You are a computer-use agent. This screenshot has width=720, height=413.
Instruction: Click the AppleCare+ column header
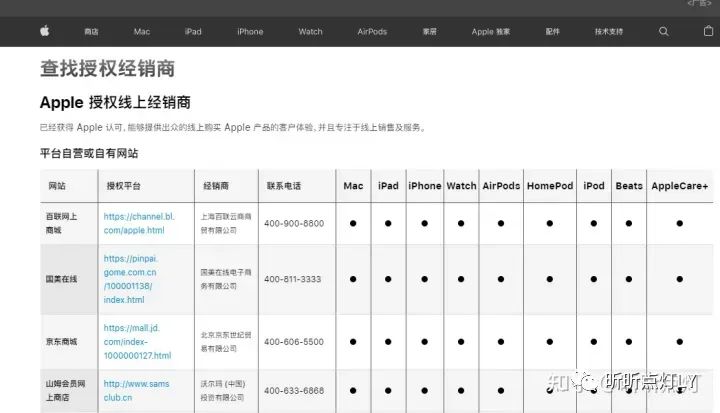pyautogui.click(x=680, y=186)
